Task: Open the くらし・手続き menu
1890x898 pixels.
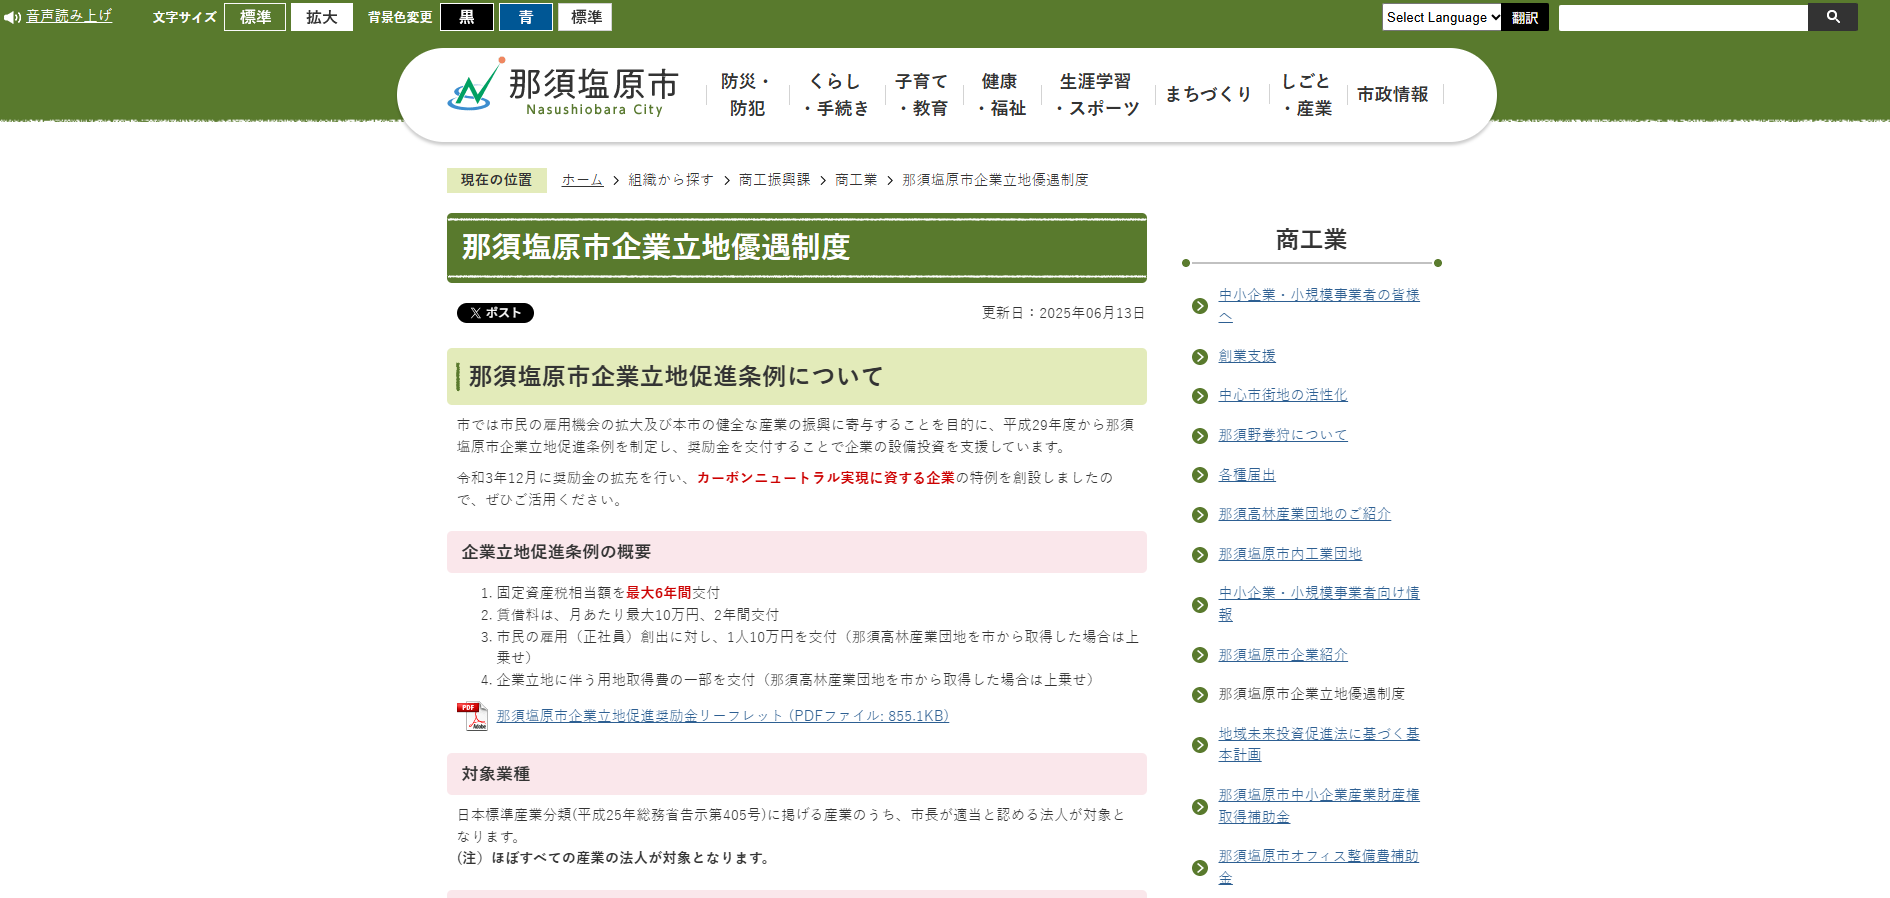Action: 836,94
